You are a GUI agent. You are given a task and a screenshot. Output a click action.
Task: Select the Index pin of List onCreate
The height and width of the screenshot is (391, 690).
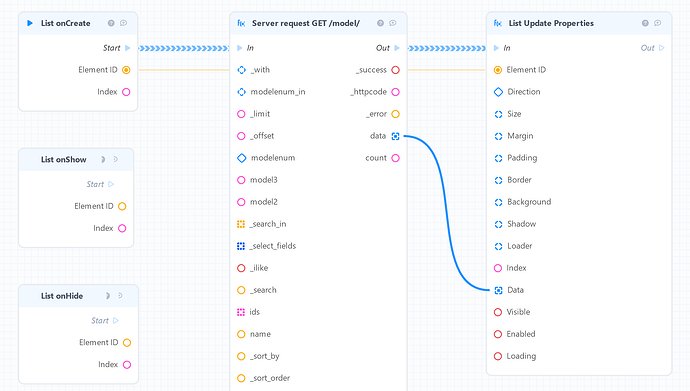coord(126,92)
